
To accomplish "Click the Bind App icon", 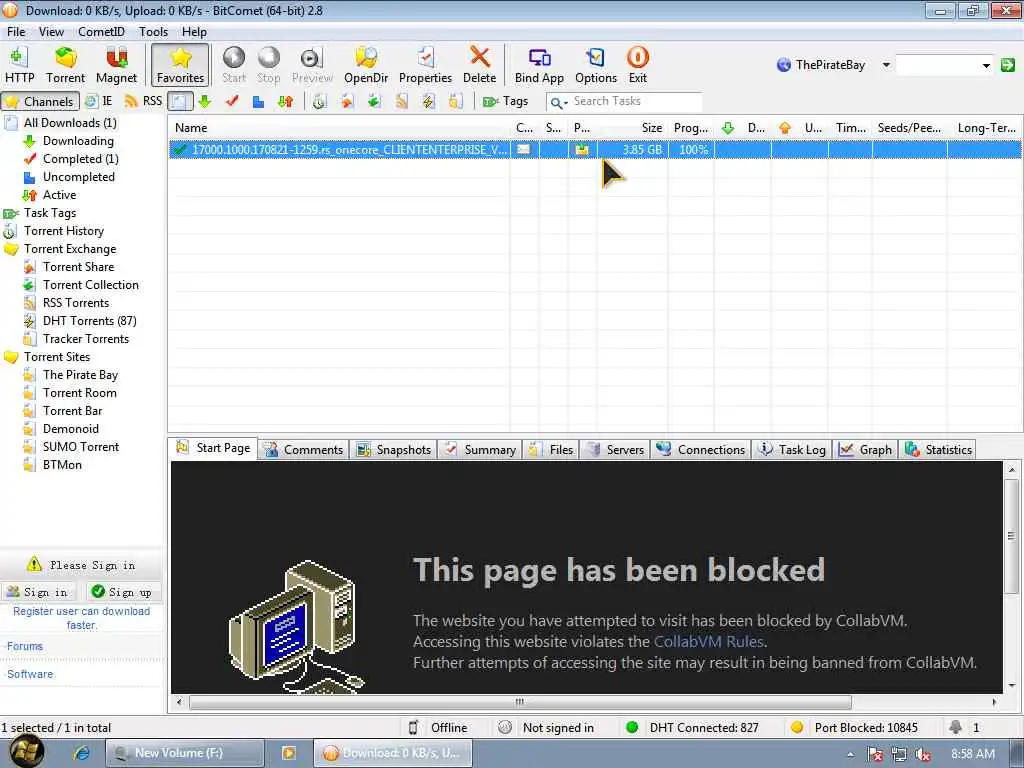I will click(x=539, y=65).
